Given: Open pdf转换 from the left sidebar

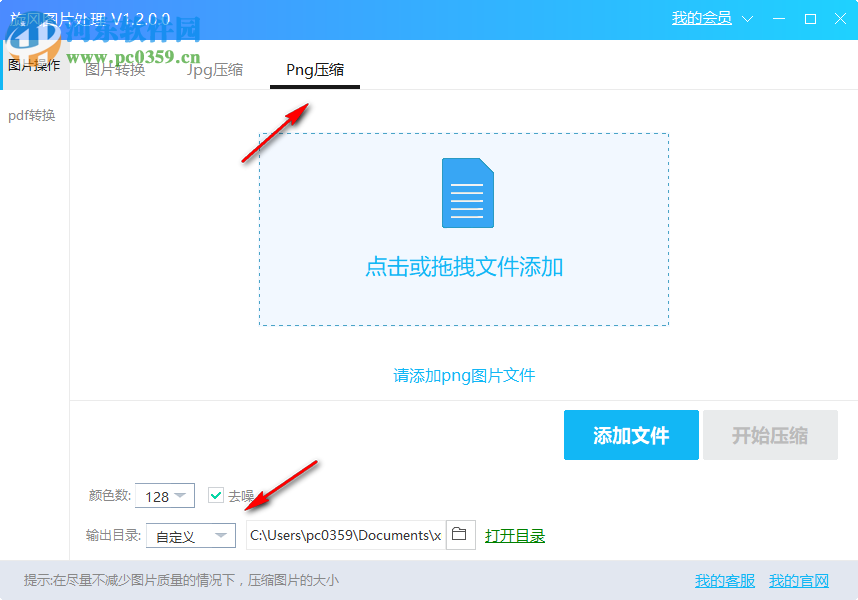Looking at the screenshot, I should click(x=33, y=115).
